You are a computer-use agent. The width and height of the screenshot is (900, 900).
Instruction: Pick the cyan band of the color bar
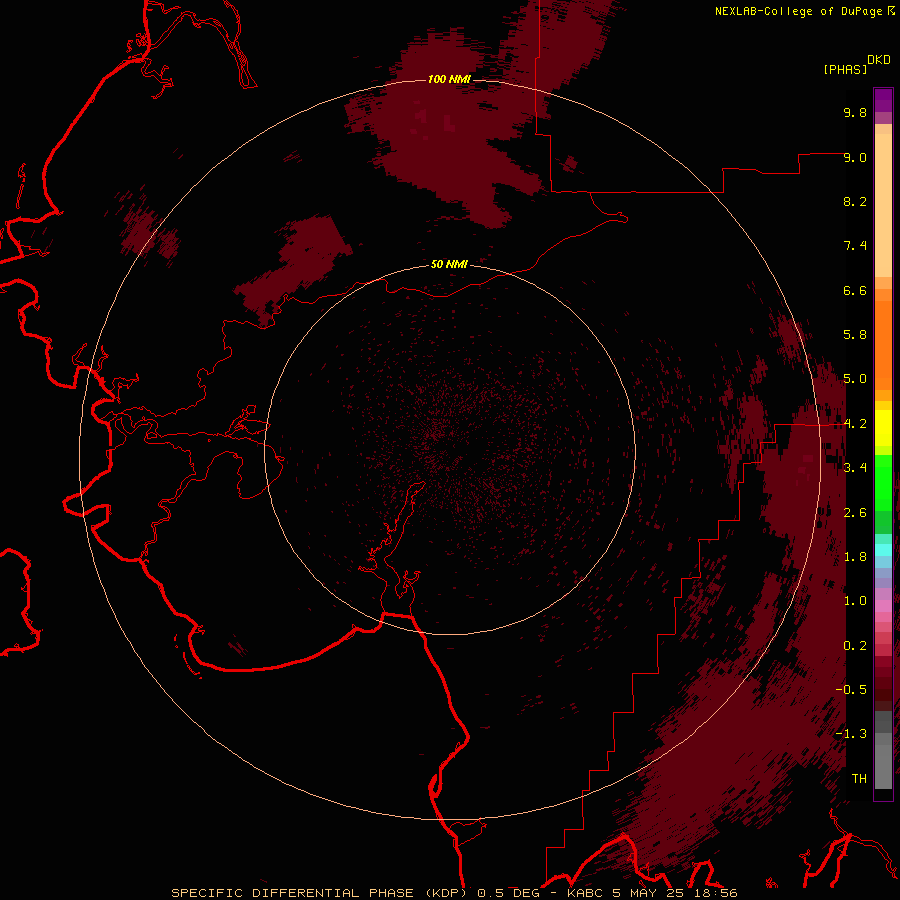pyautogui.click(x=883, y=550)
